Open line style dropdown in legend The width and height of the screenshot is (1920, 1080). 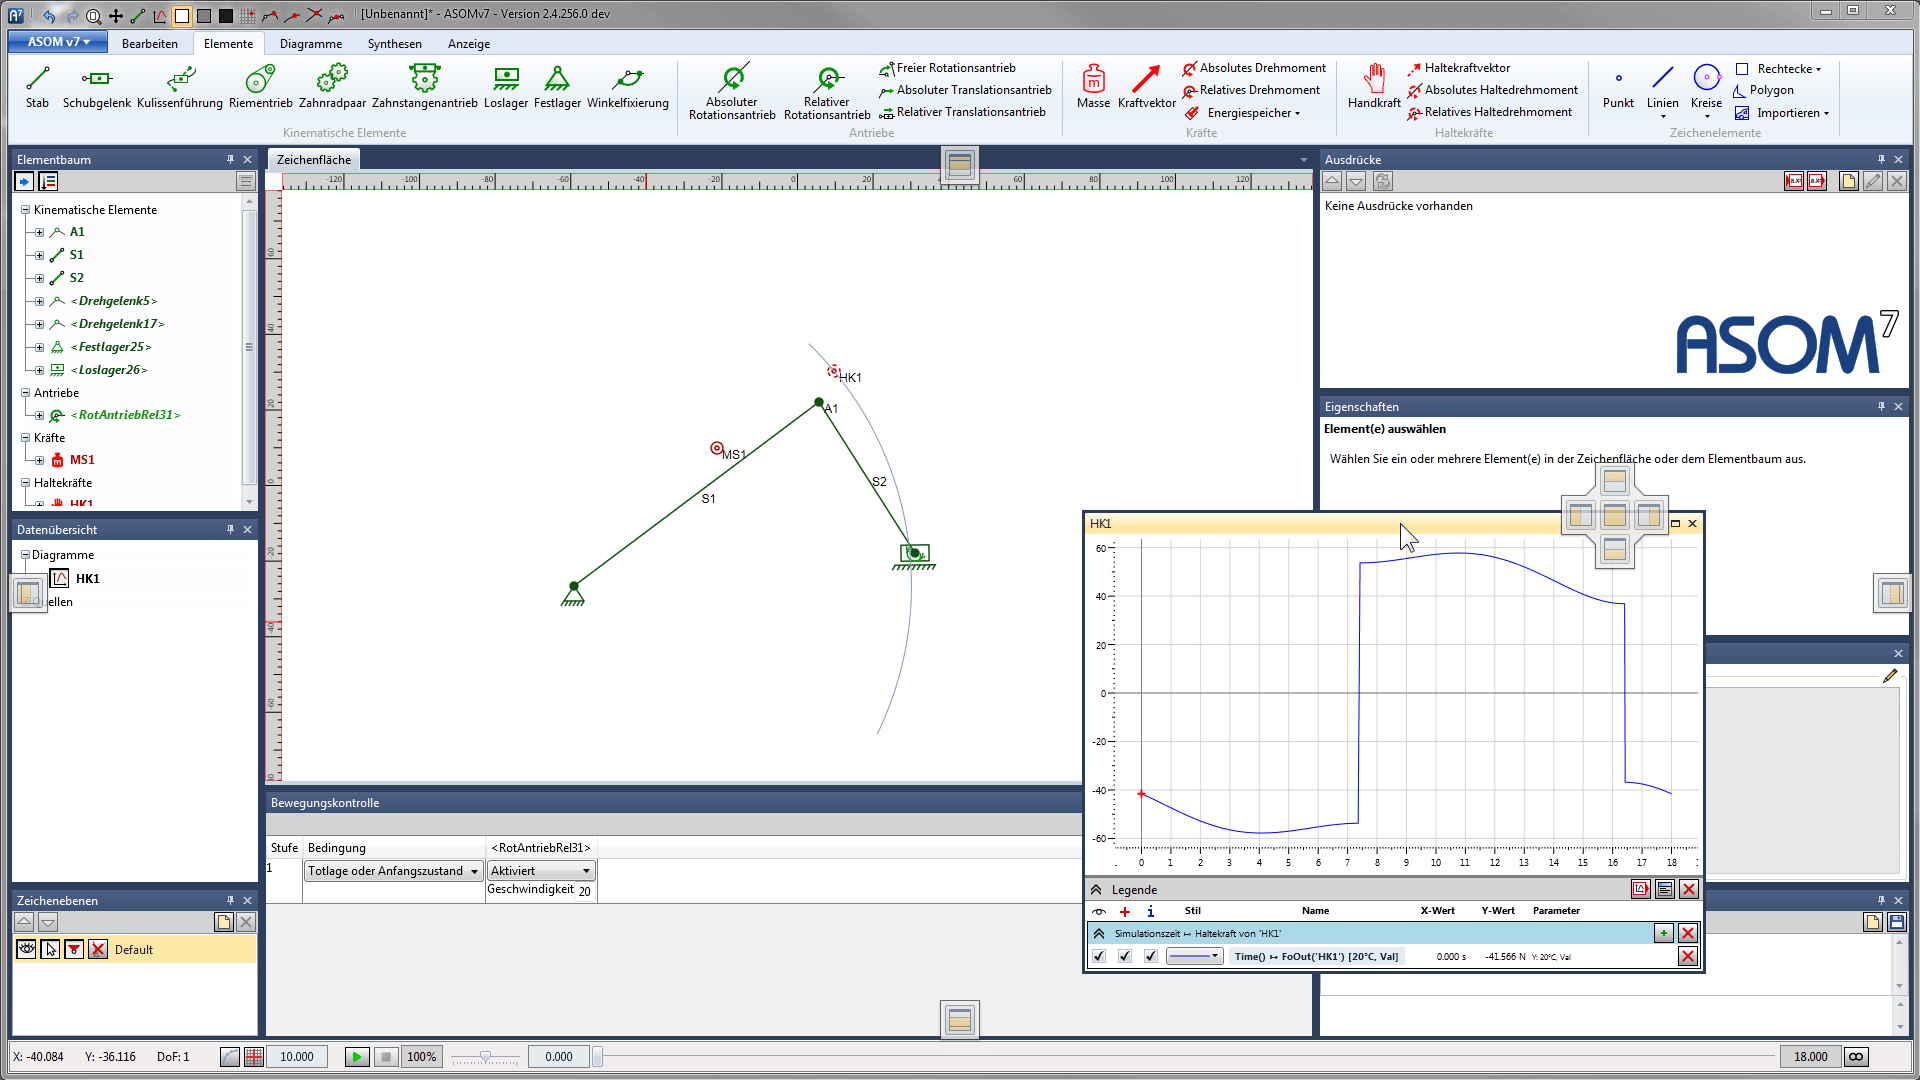pyautogui.click(x=1195, y=956)
